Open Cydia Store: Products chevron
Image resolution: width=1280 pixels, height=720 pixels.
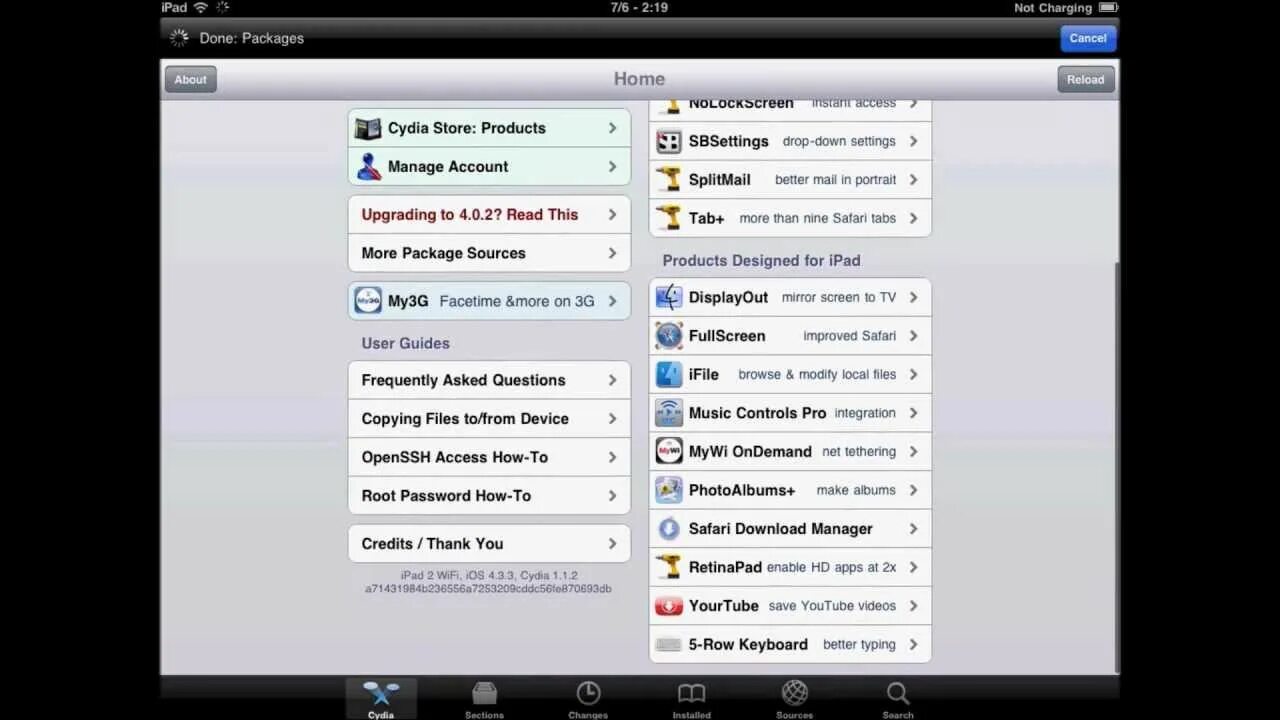[612, 128]
